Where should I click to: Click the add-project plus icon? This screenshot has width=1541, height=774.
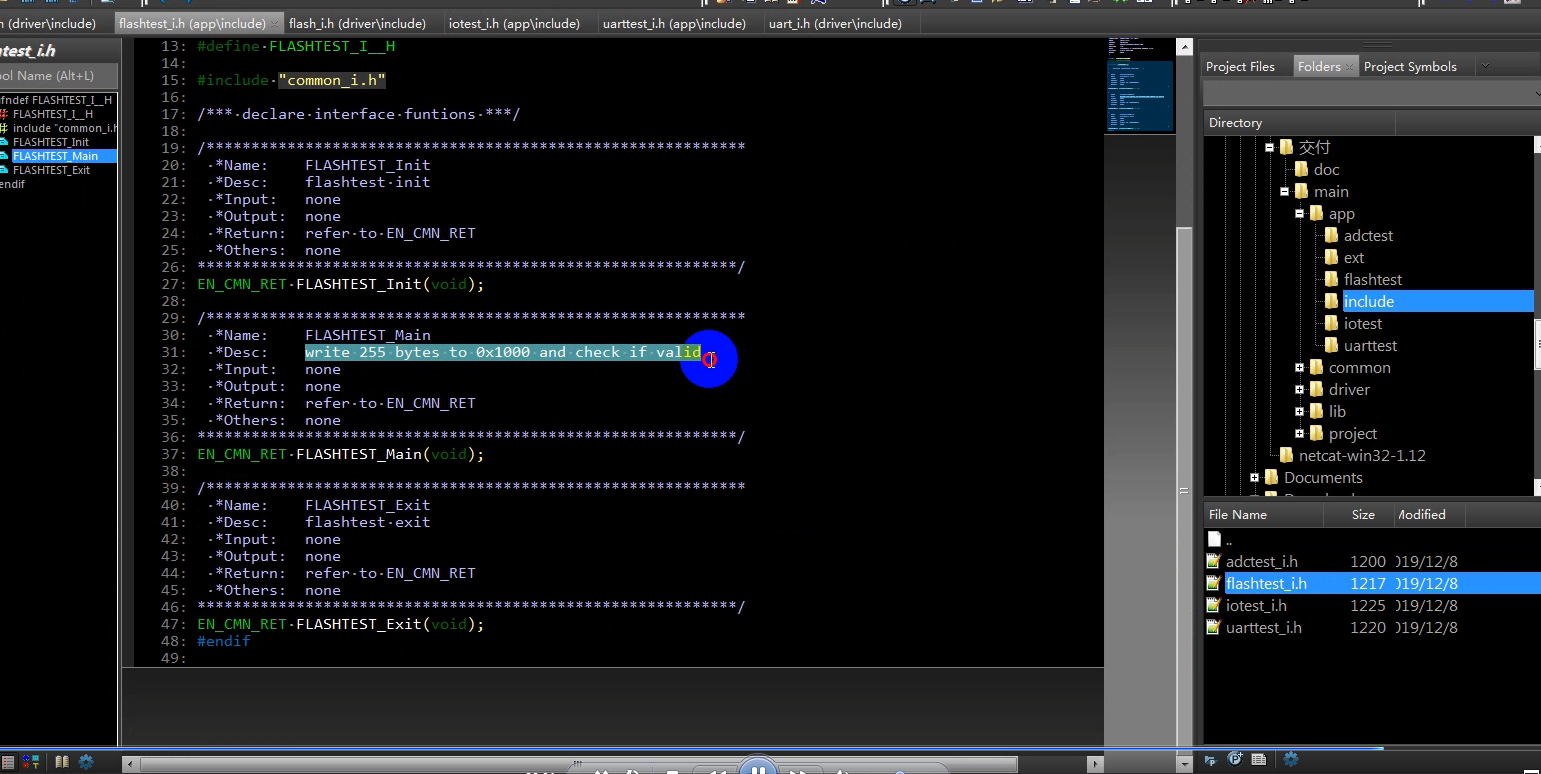pyautogui.click(x=1235, y=759)
